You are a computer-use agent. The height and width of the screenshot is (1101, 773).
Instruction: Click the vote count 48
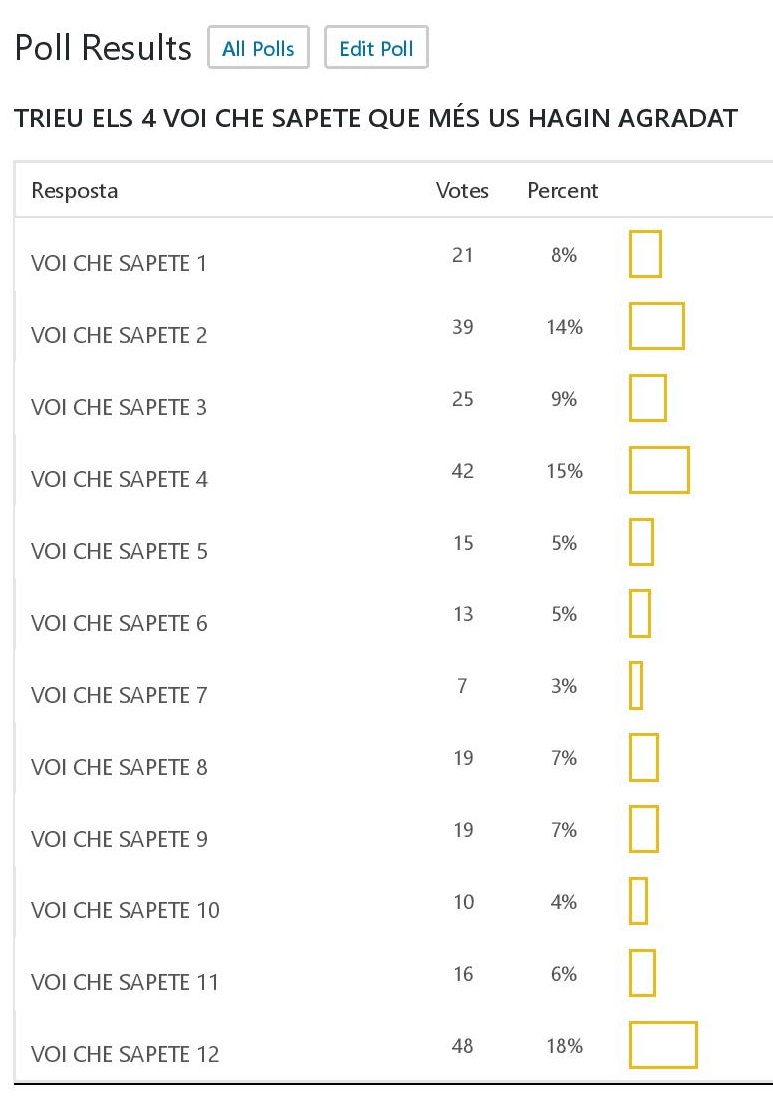tap(462, 1046)
